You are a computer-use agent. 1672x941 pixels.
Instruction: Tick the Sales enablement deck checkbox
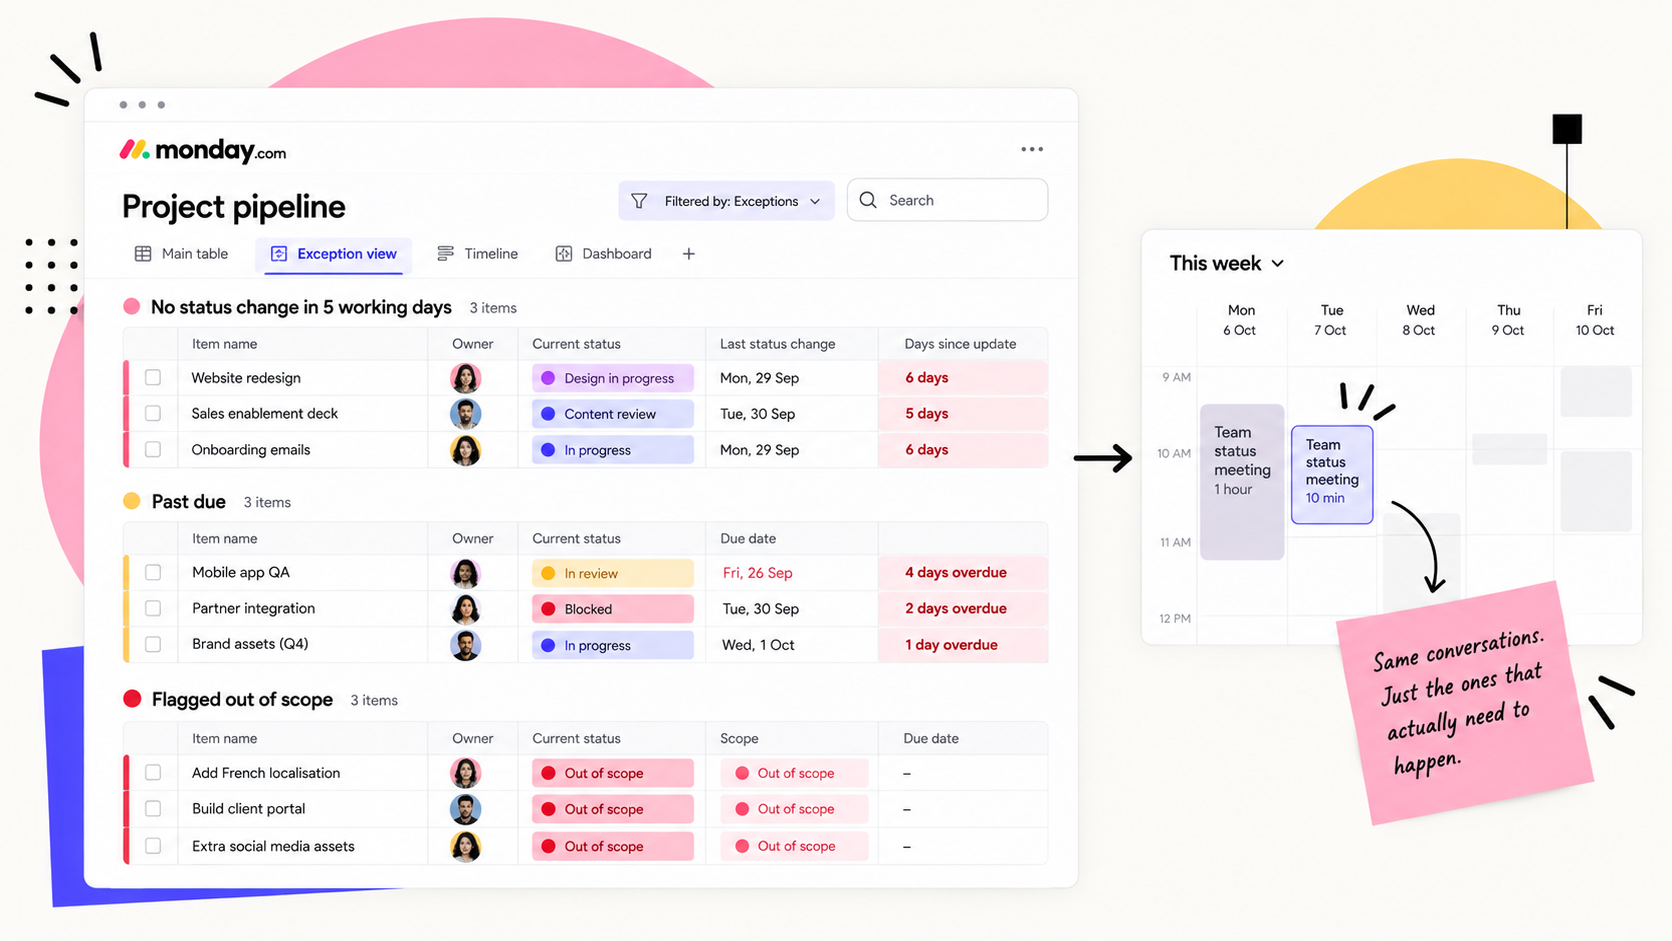(153, 413)
